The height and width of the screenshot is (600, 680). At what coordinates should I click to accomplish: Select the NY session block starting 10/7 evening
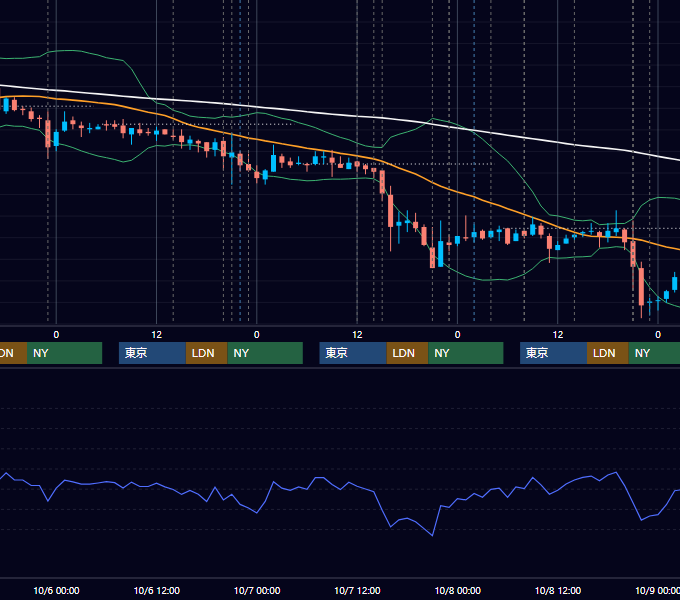point(466,353)
